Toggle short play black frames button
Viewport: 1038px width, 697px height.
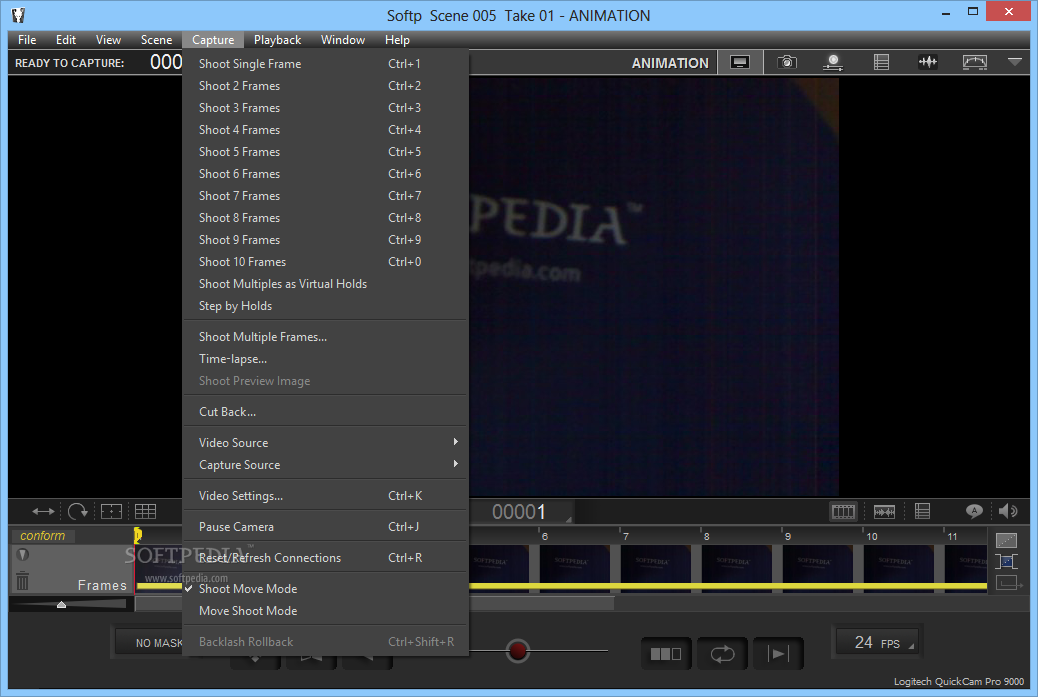pyautogui.click(x=666, y=654)
